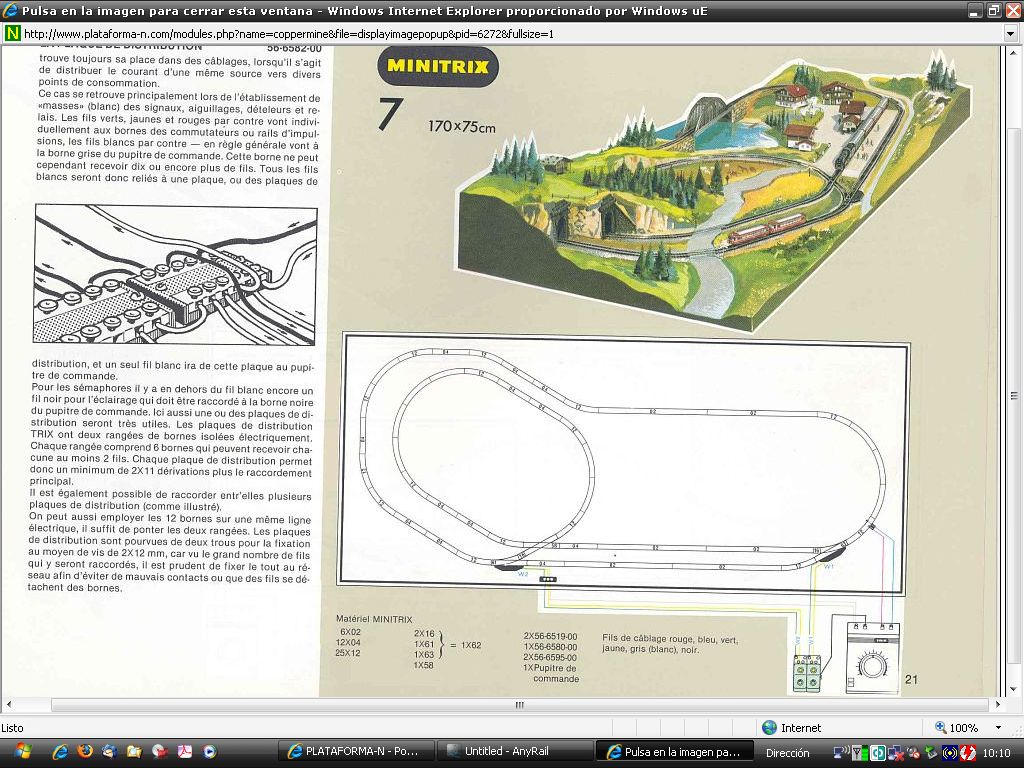Click the horizontal scrollbar thumb
This screenshot has height=768, width=1024.
tap(519, 705)
